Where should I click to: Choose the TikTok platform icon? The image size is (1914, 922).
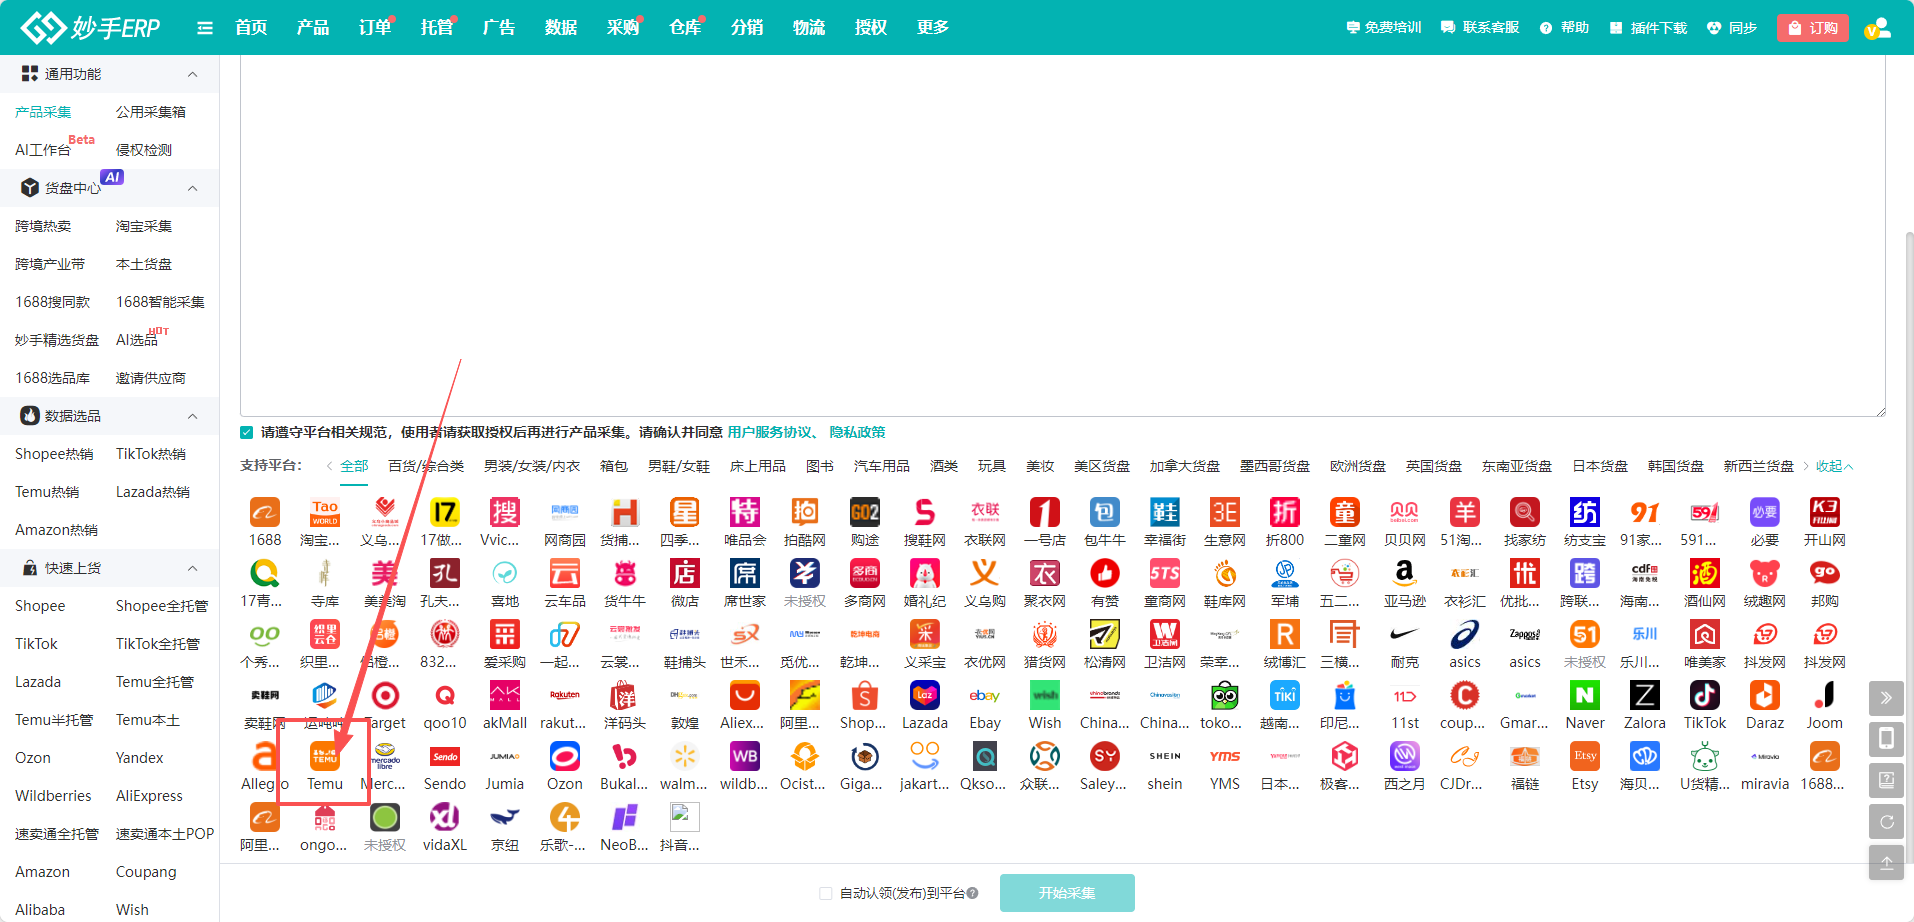click(1705, 696)
